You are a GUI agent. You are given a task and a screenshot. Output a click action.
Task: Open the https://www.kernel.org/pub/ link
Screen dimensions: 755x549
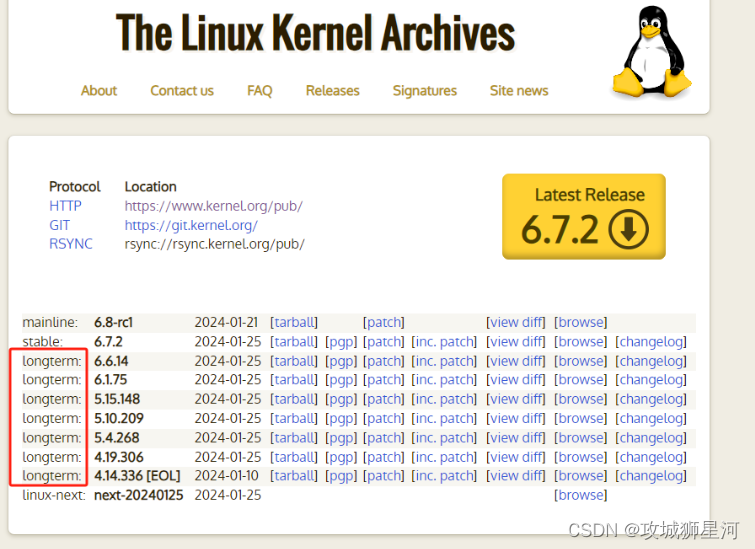214,206
